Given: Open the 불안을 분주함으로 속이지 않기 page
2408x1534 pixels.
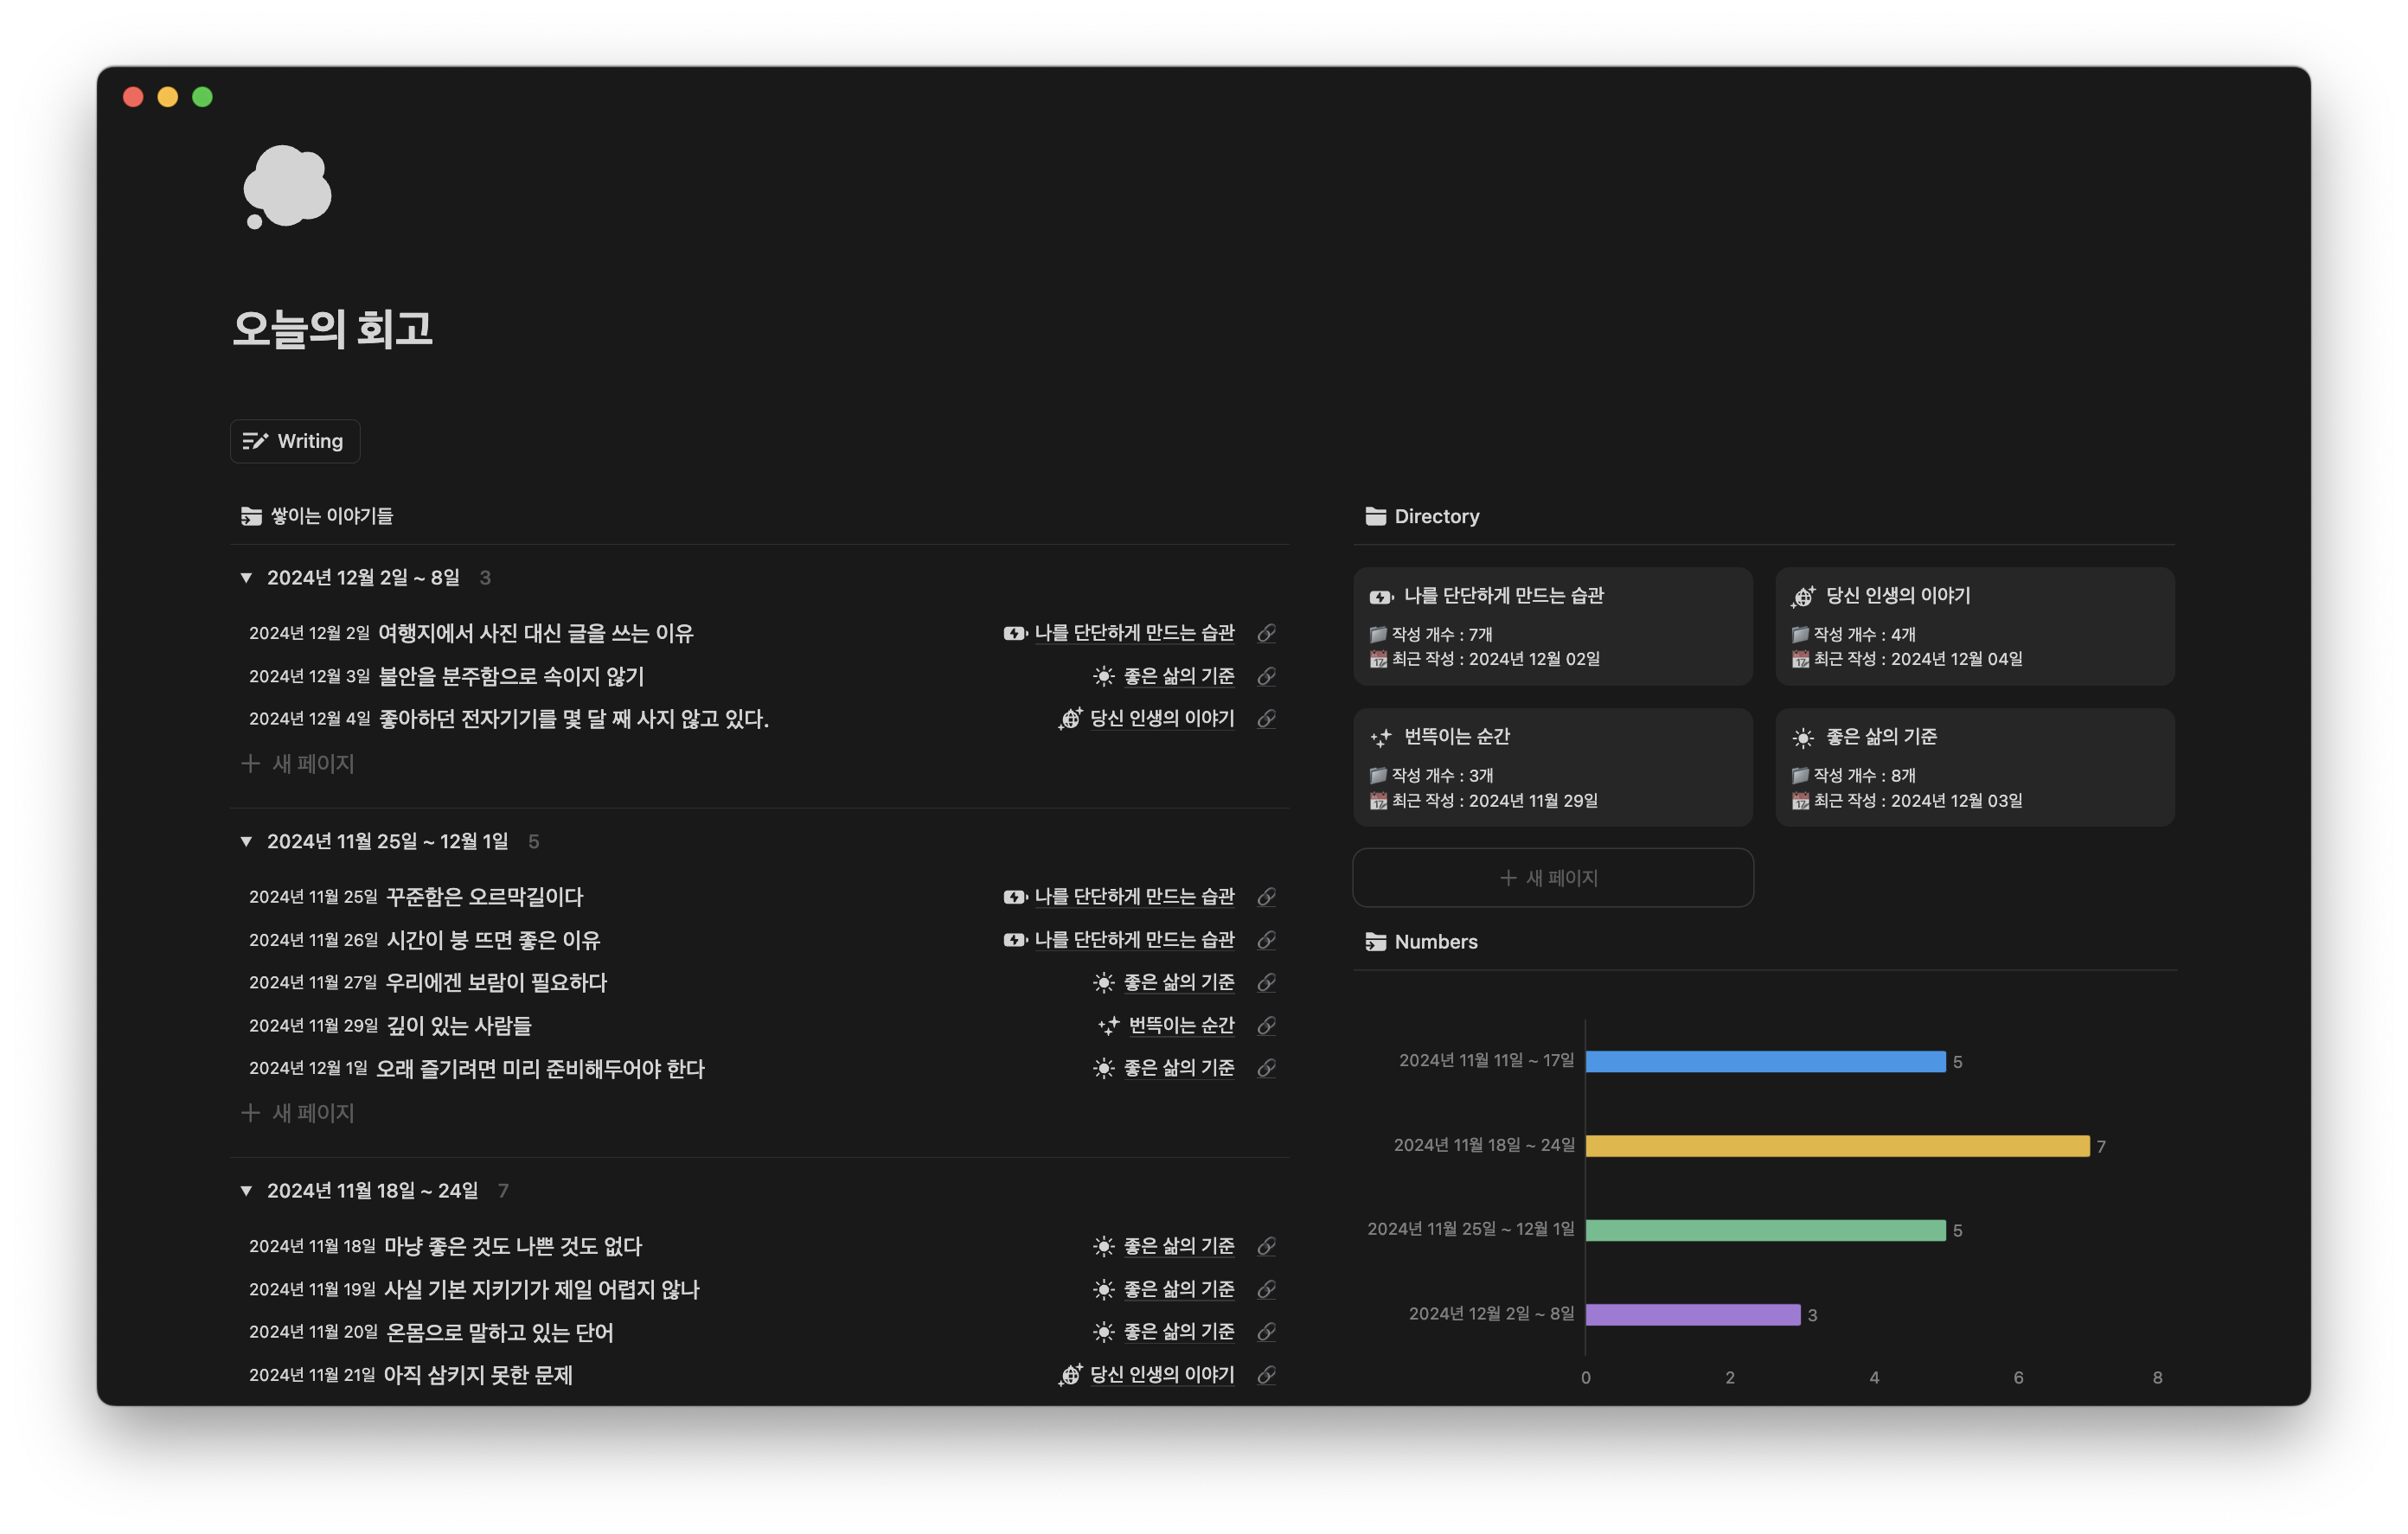Looking at the screenshot, I should coord(511,677).
